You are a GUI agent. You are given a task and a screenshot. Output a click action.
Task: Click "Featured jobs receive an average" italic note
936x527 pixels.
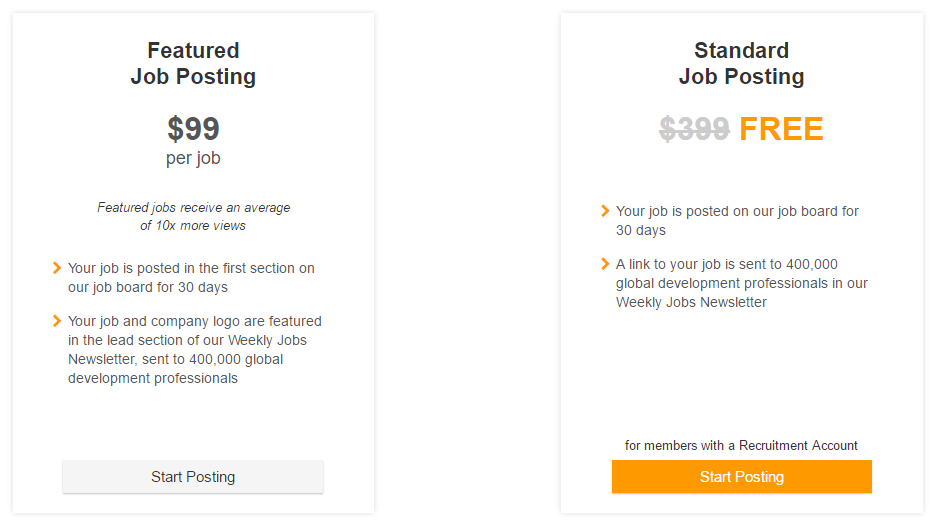[x=193, y=207]
